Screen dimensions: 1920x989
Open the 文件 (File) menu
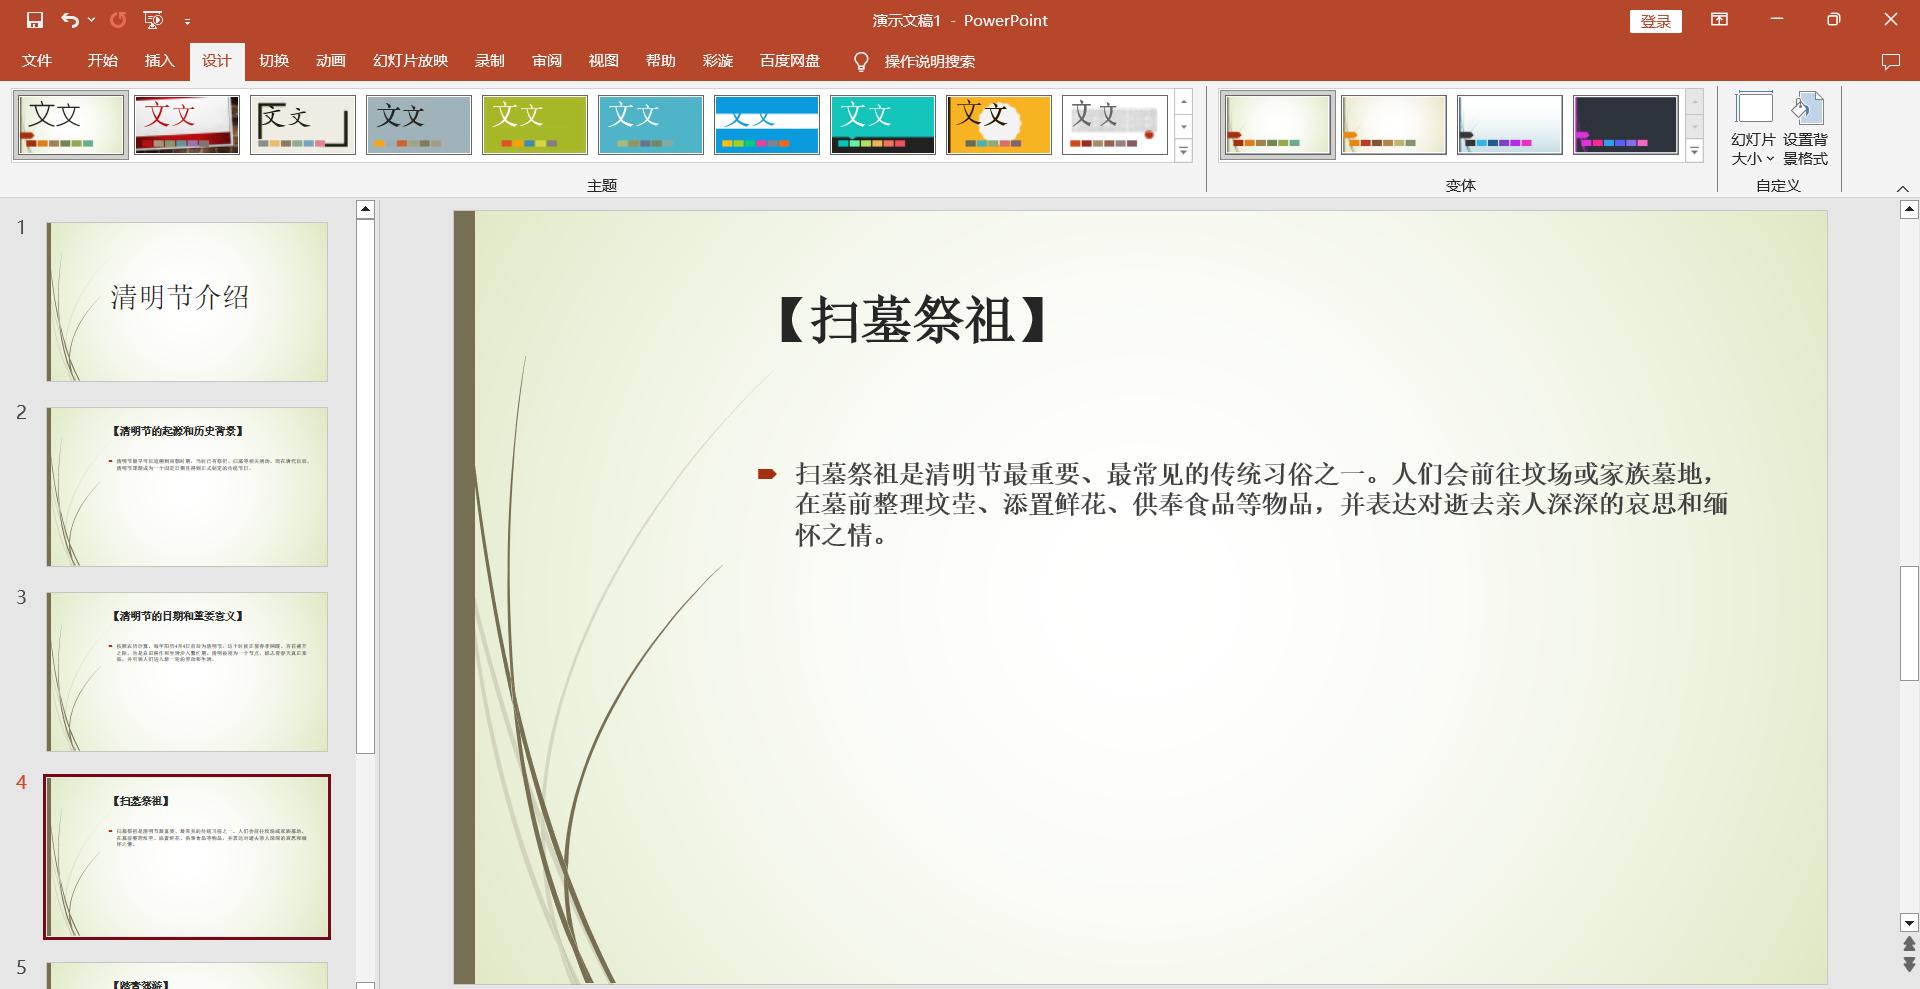point(37,61)
